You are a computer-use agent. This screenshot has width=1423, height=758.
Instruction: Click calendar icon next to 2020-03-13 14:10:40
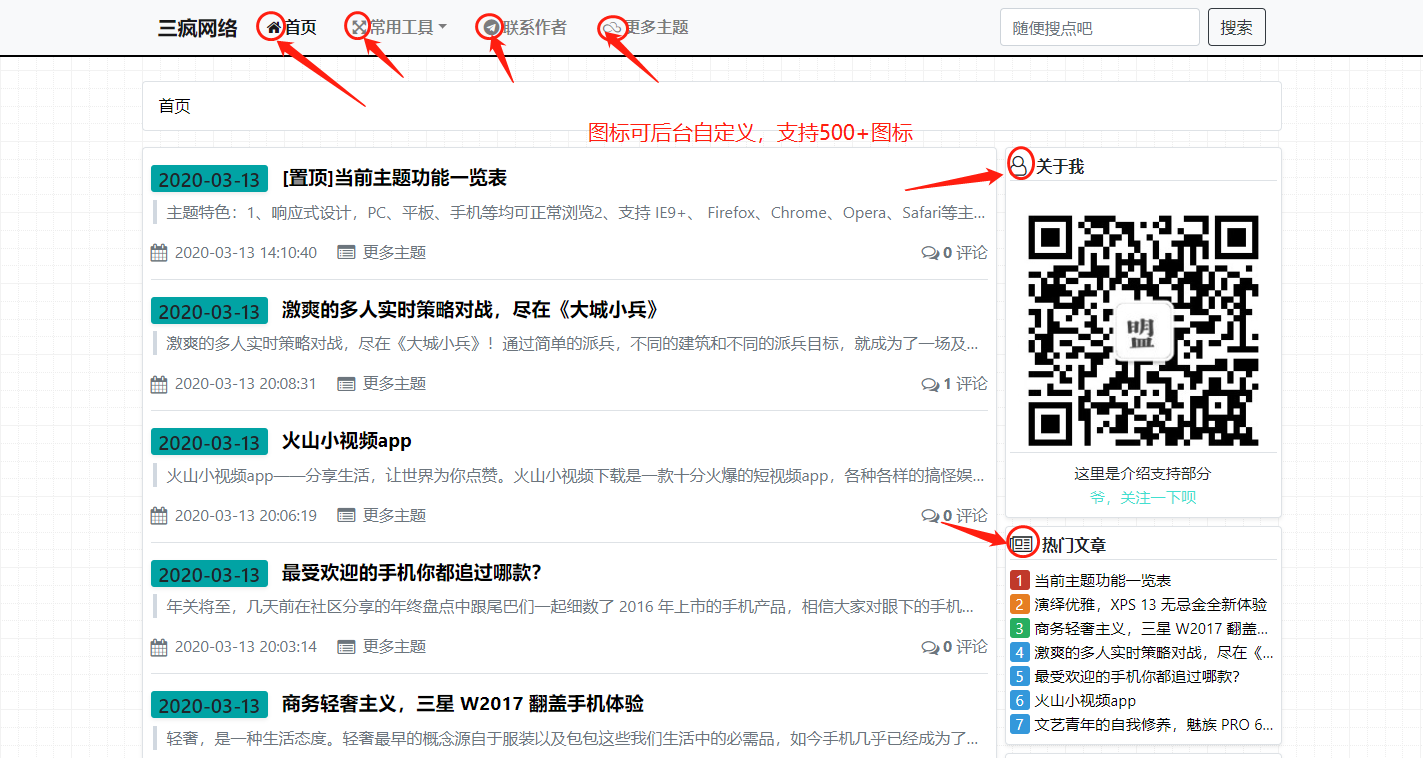click(x=159, y=253)
